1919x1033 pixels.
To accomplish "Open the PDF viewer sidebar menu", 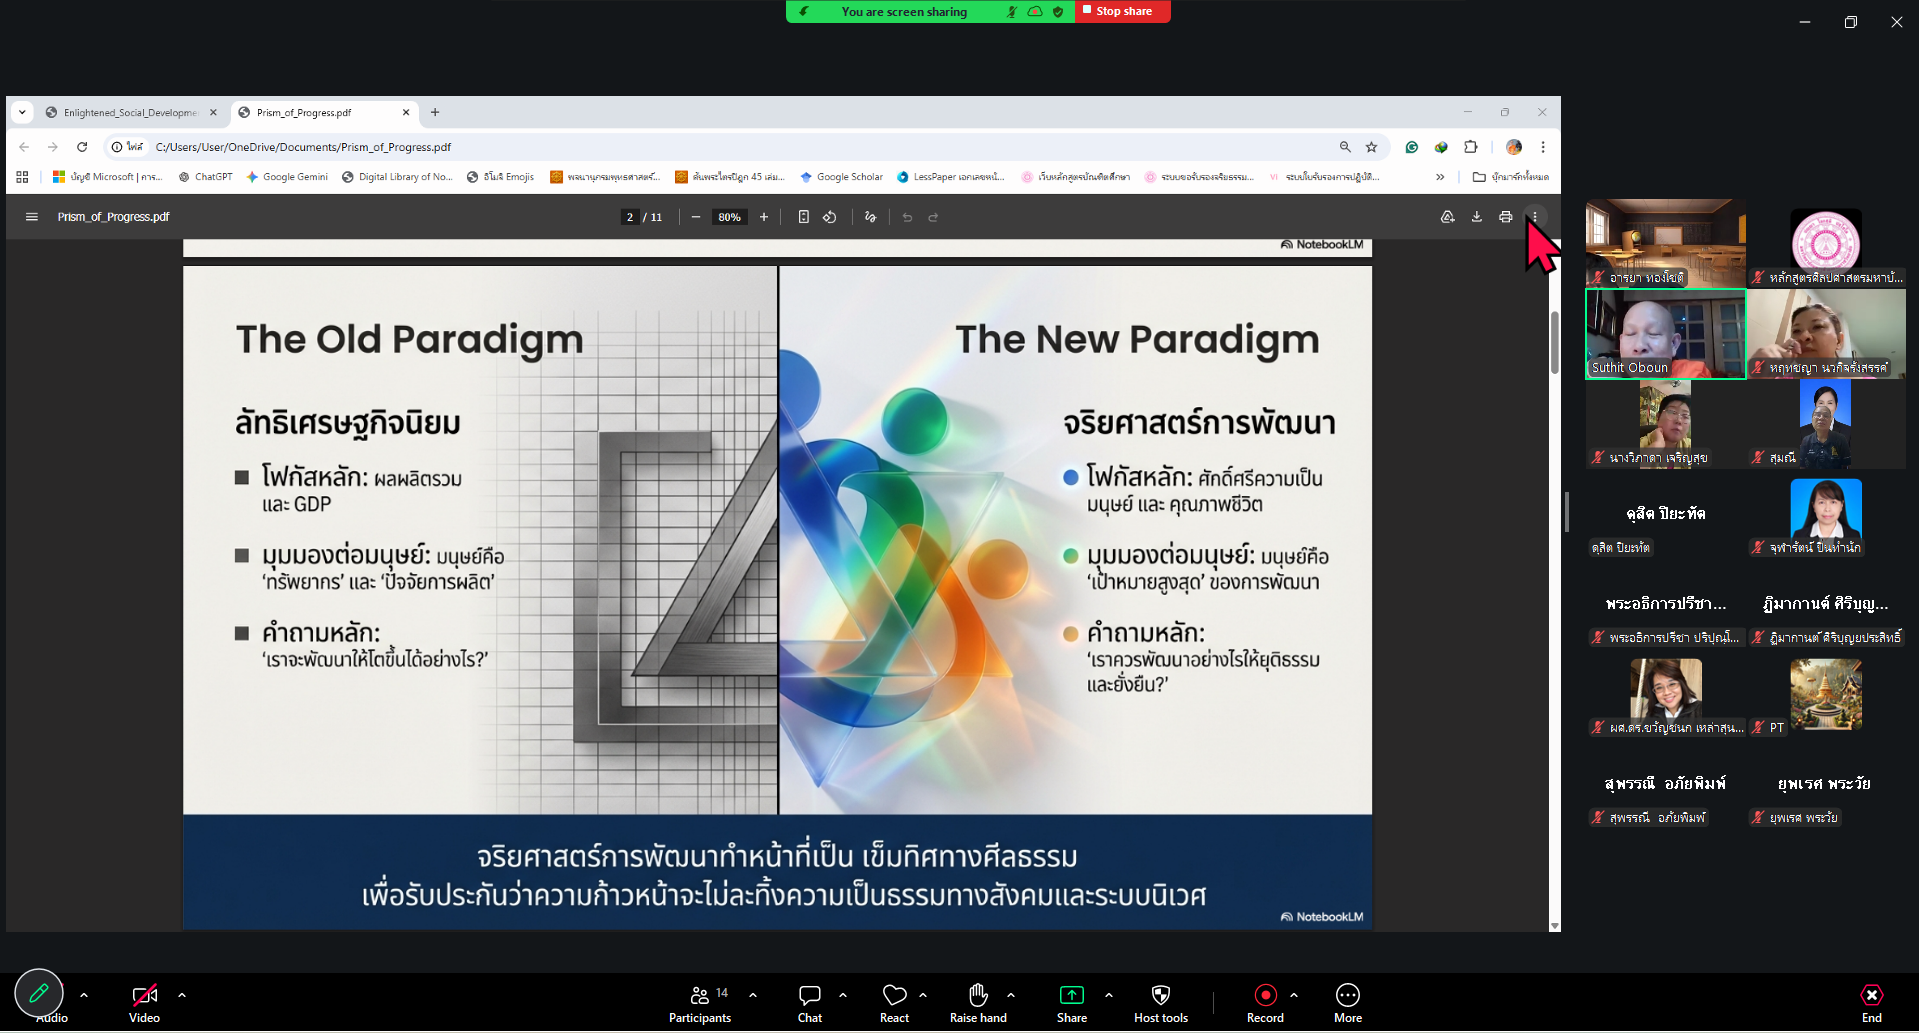I will [x=32, y=217].
